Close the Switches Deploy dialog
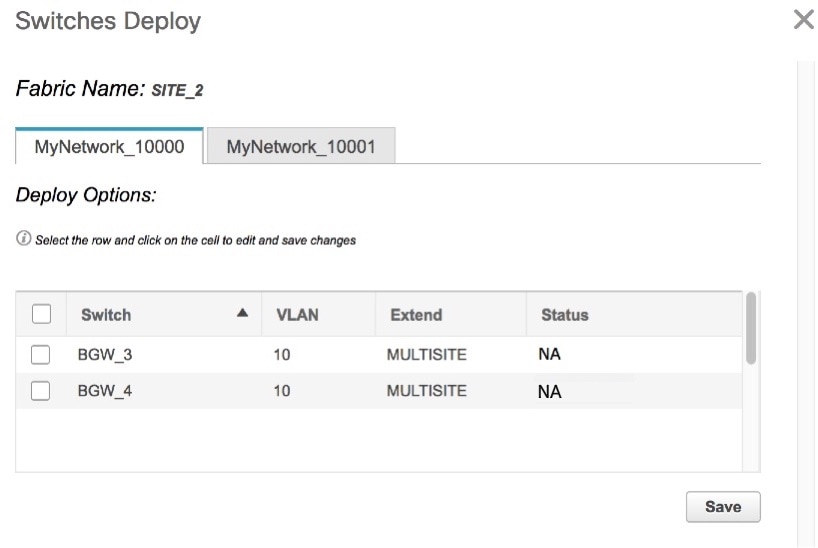 click(803, 19)
